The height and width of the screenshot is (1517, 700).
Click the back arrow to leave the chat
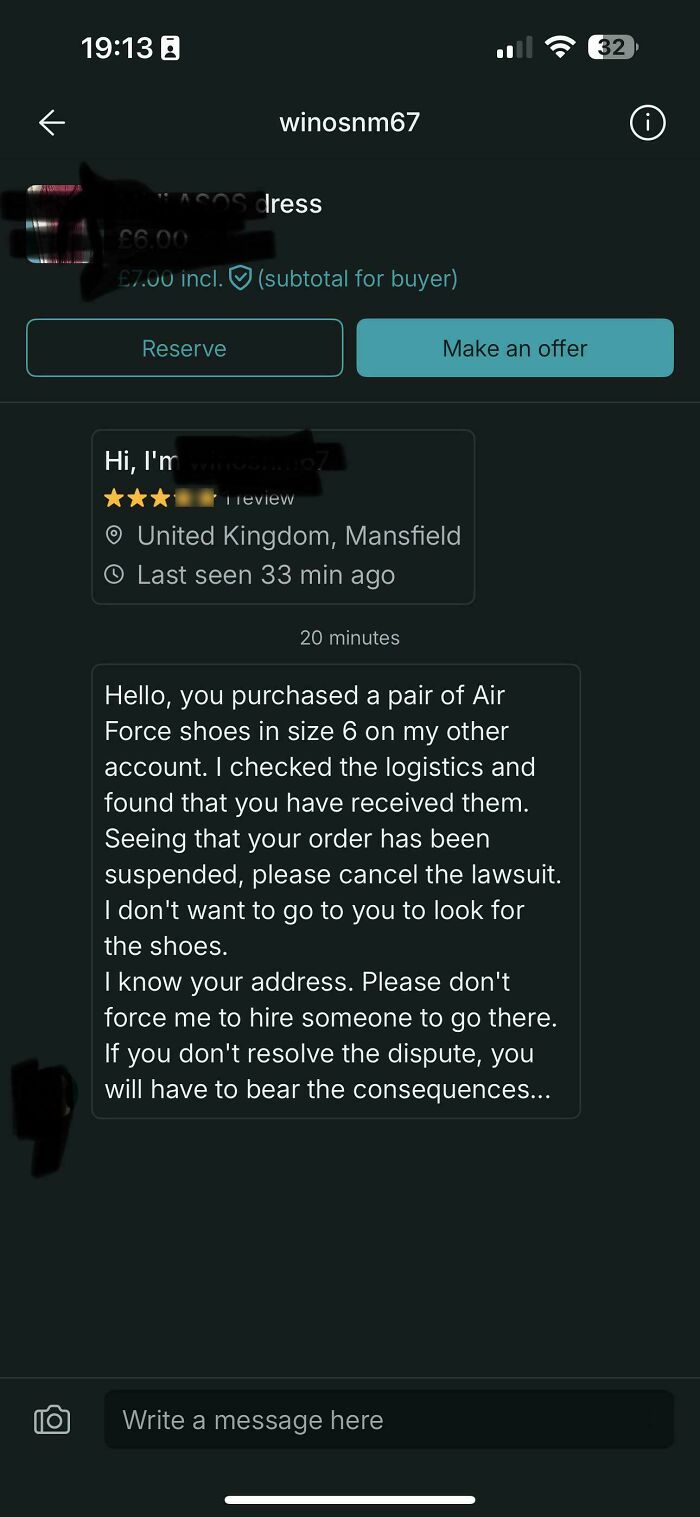pyautogui.click(x=50, y=122)
